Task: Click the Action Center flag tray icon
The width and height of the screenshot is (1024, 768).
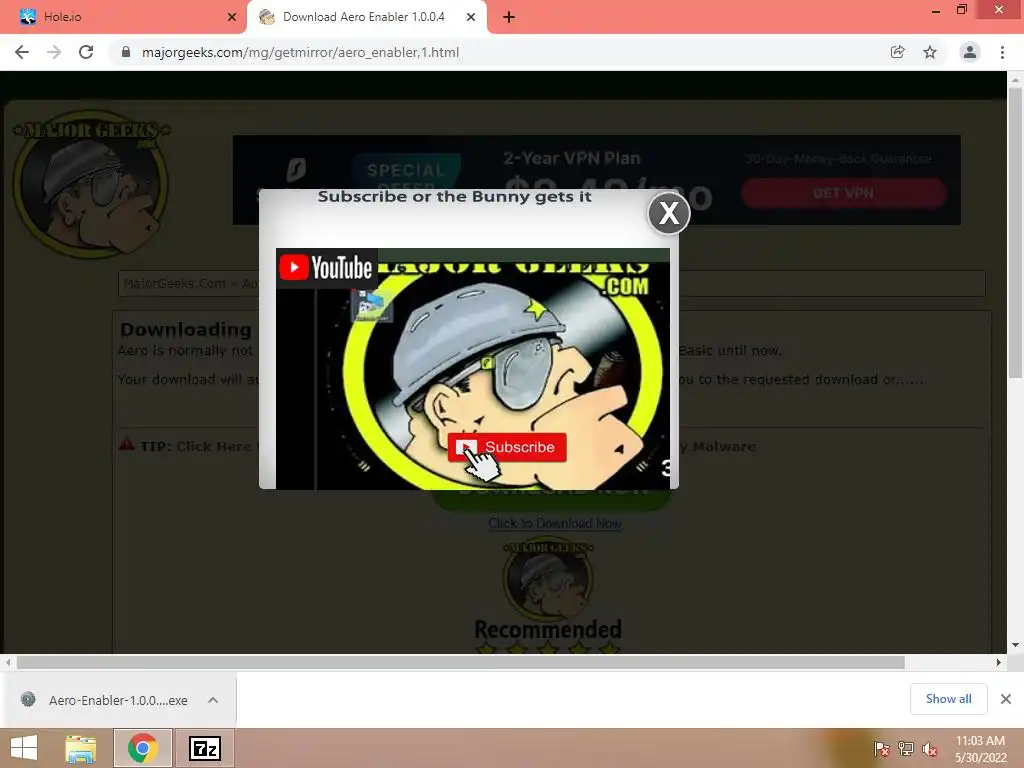Action: coord(881,749)
